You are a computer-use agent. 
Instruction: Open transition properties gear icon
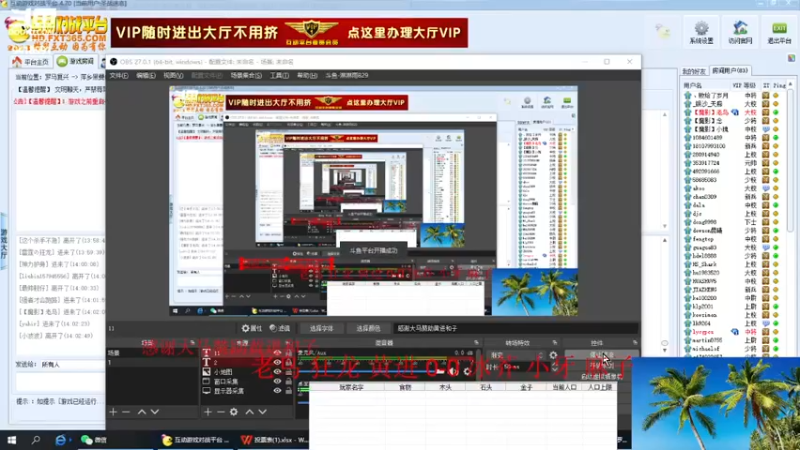click(554, 355)
